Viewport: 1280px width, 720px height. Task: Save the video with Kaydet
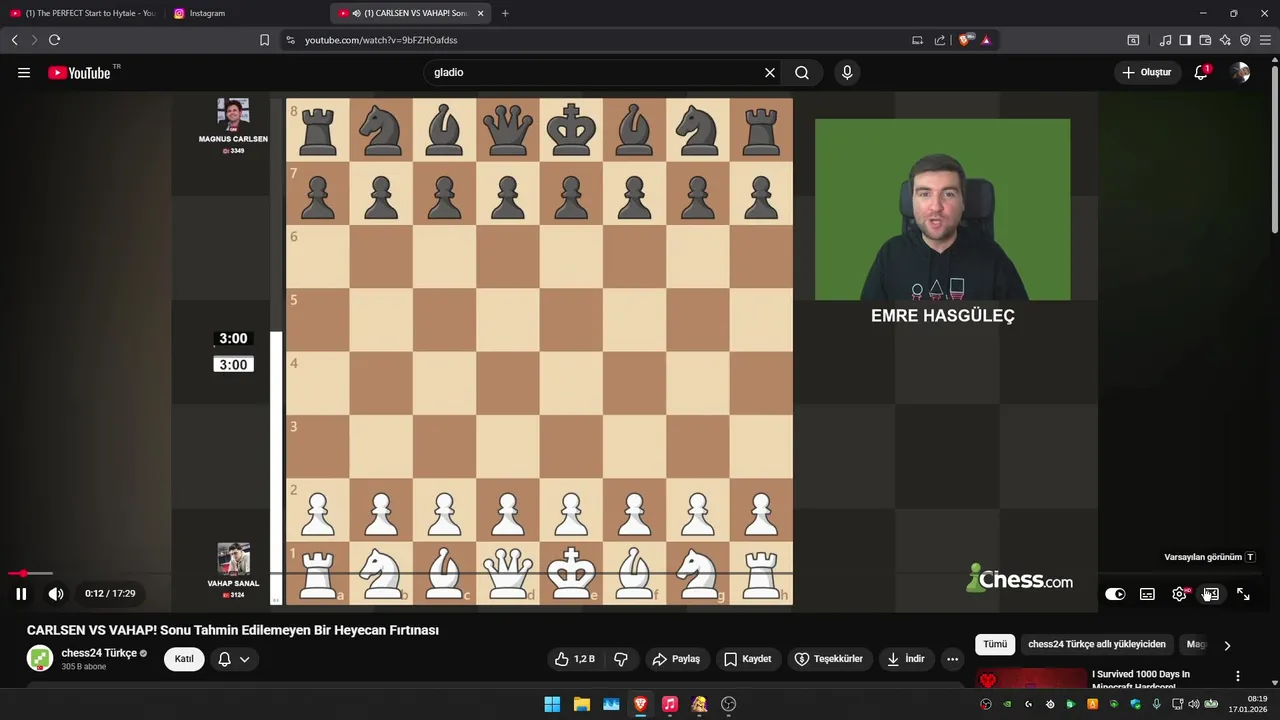[x=748, y=659]
